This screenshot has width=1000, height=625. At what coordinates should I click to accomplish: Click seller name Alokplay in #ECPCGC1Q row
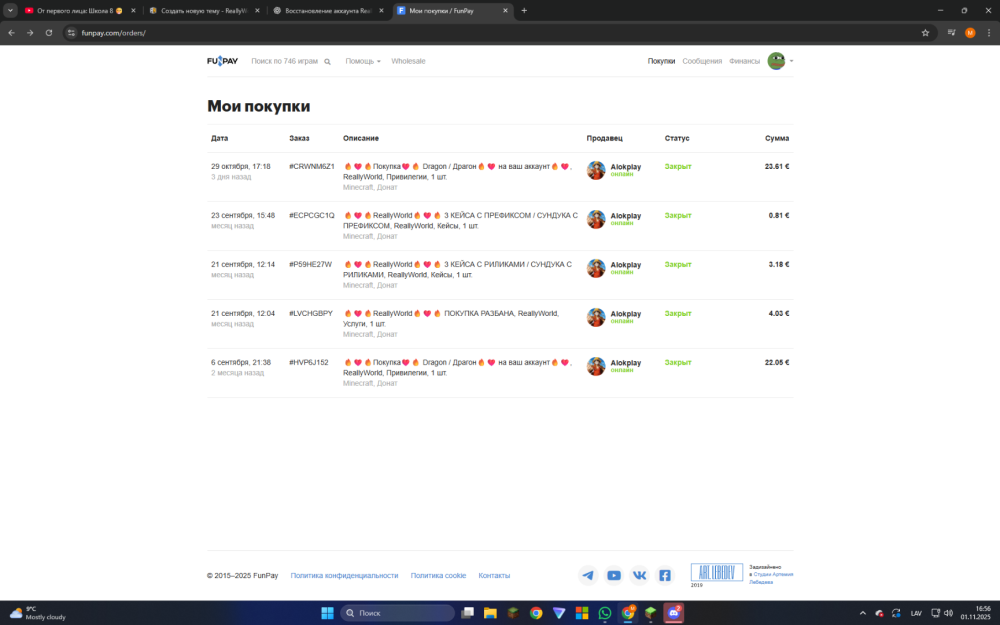(626, 216)
